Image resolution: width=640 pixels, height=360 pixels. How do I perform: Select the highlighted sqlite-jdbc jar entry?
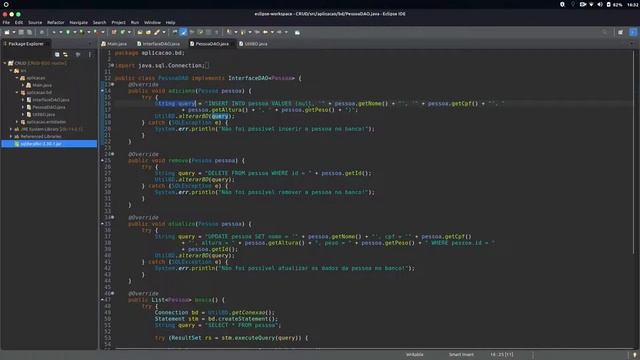click(x=49, y=144)
